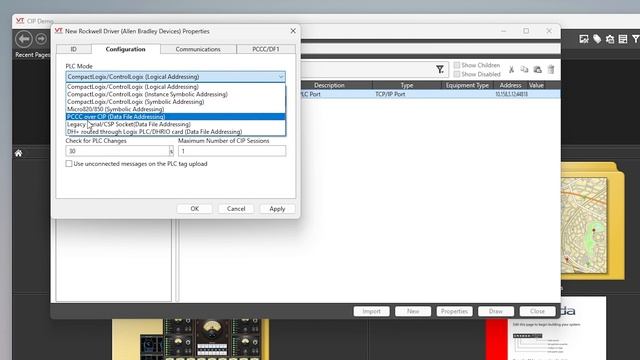The image size is (640, 360).
Task: Click the cut scissors icon
Action: (511, 70)
